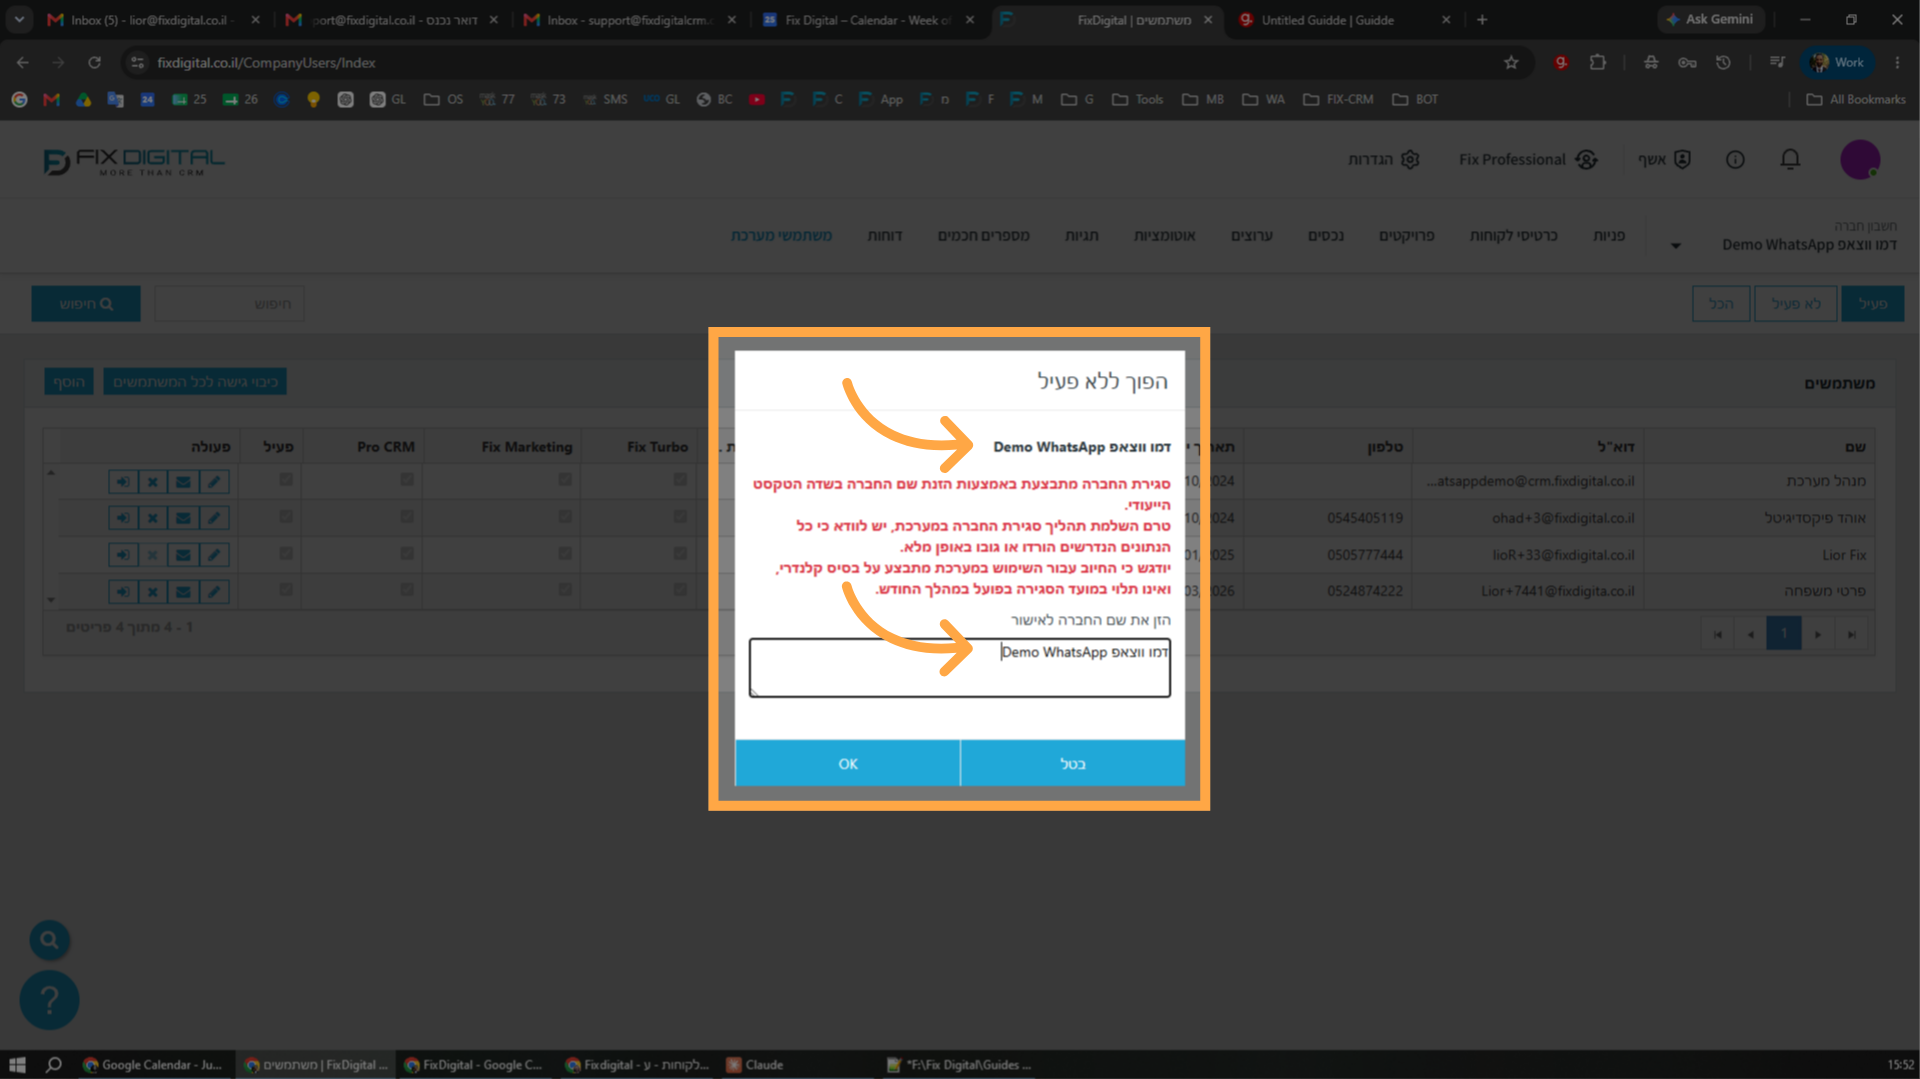Open the All Bookmarks folder
This screenshot has height=1079, width=1920.
point(1856,100)
